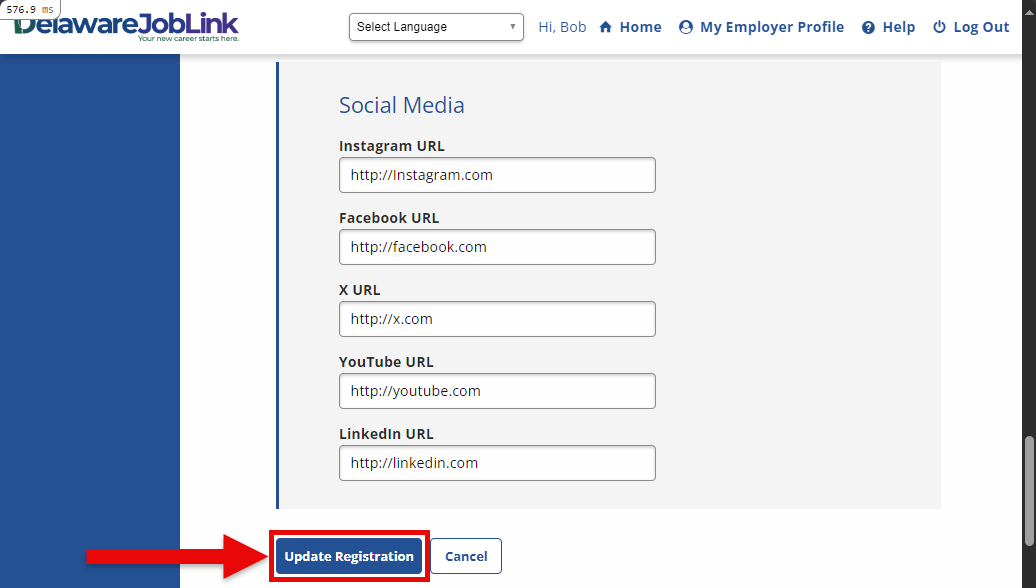Click the vertical page scrollbar thumb

tap(1027, 490)
